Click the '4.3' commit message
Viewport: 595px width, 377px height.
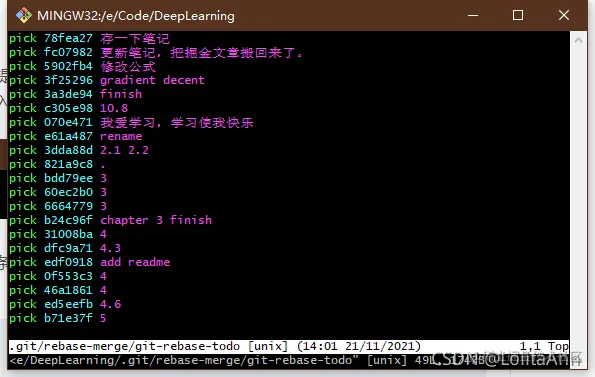[110, 248]
